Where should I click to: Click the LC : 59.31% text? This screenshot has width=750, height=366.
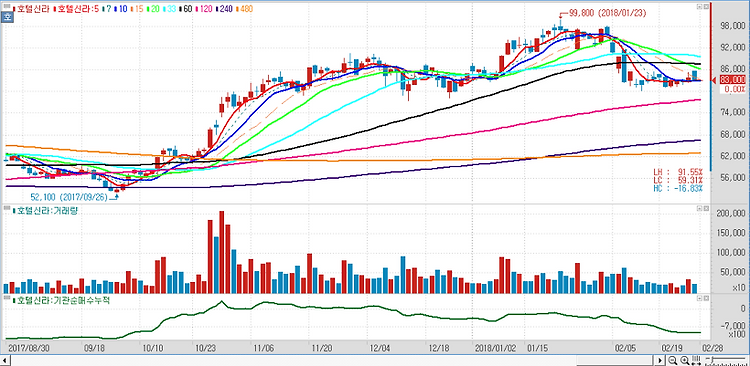679,180
